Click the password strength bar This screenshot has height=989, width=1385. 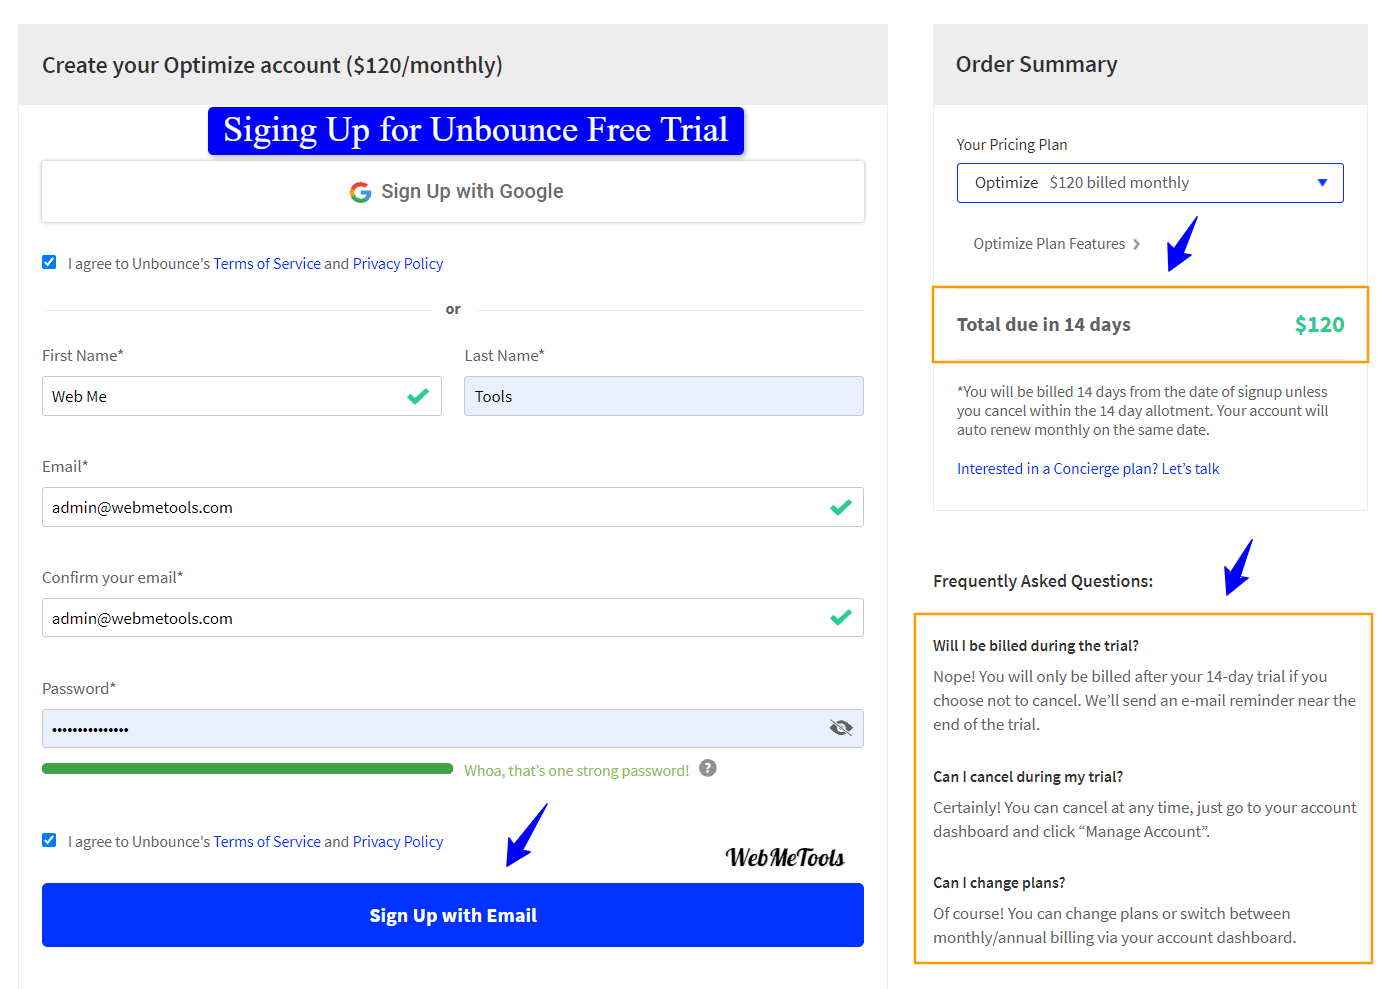point(247,769)
